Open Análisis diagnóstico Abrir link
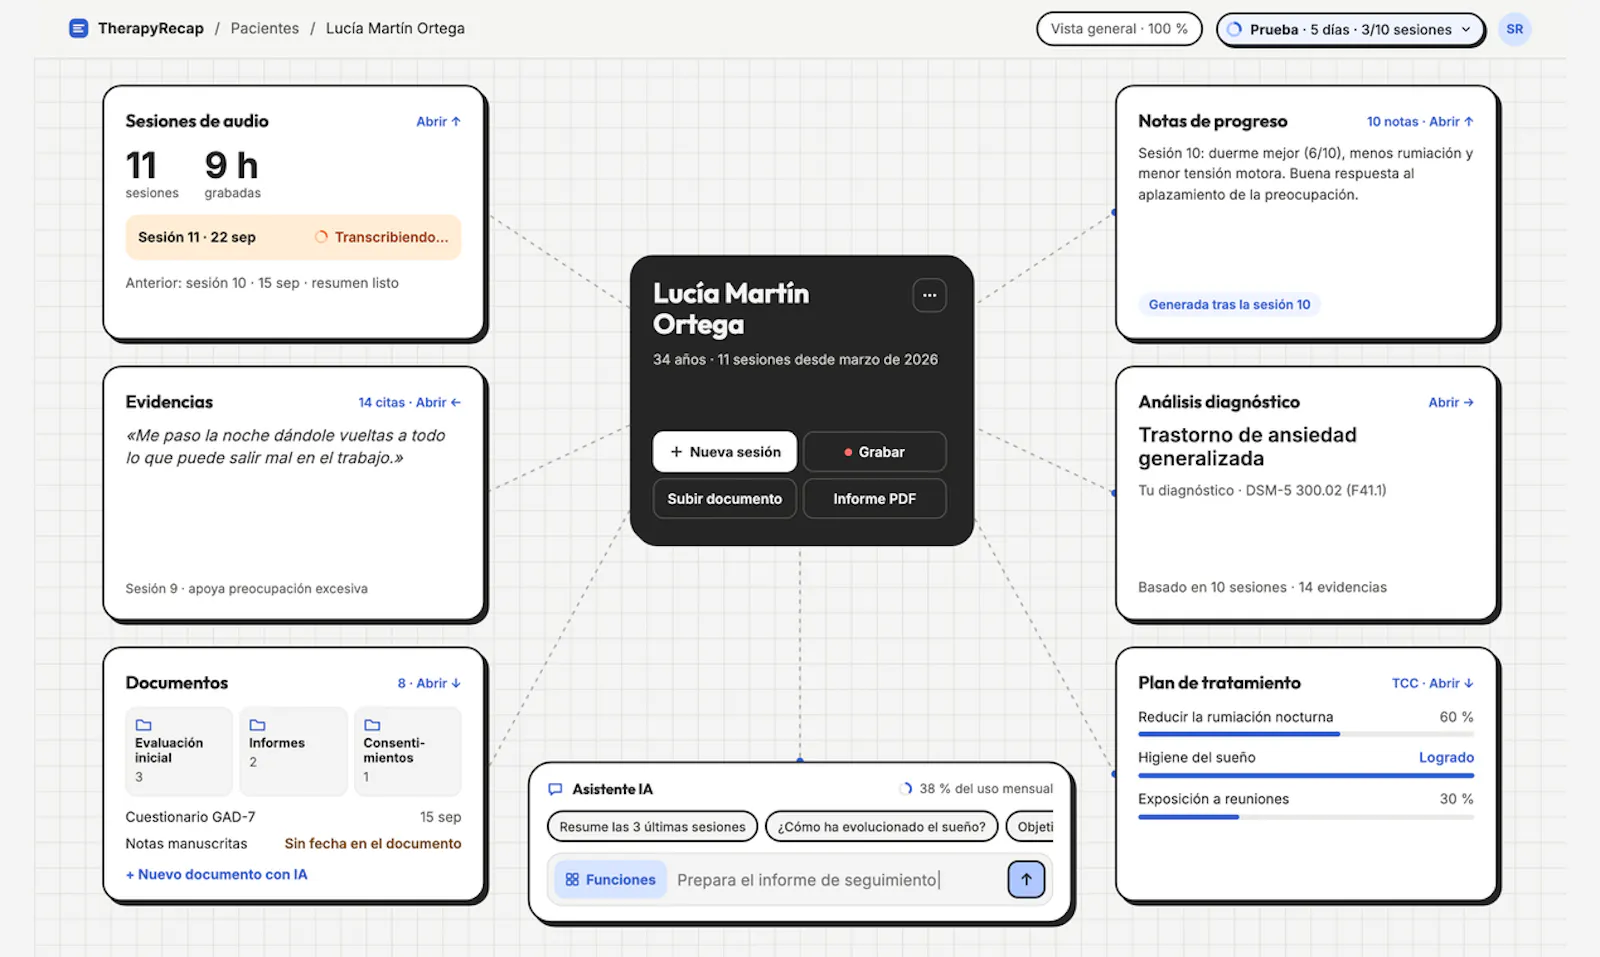Viewport: 1600px width, 957px height. pyautogui.click(x=1451, y=402)
